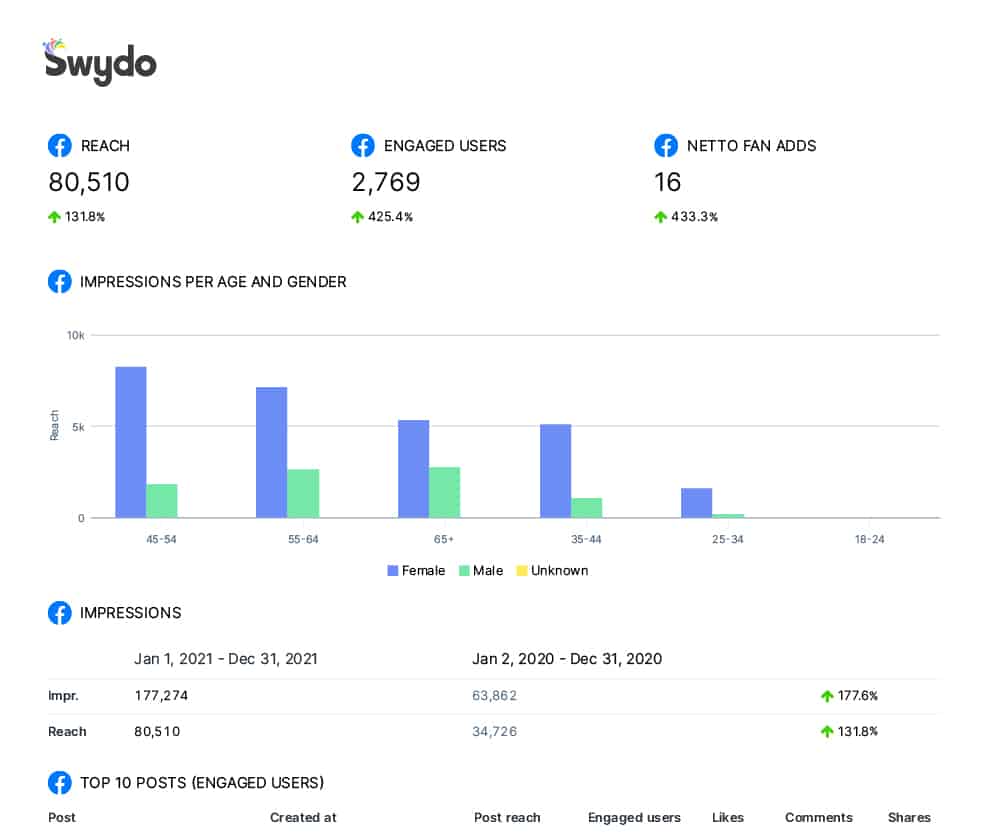Click the Female bar for 55-64

point(271,452)
